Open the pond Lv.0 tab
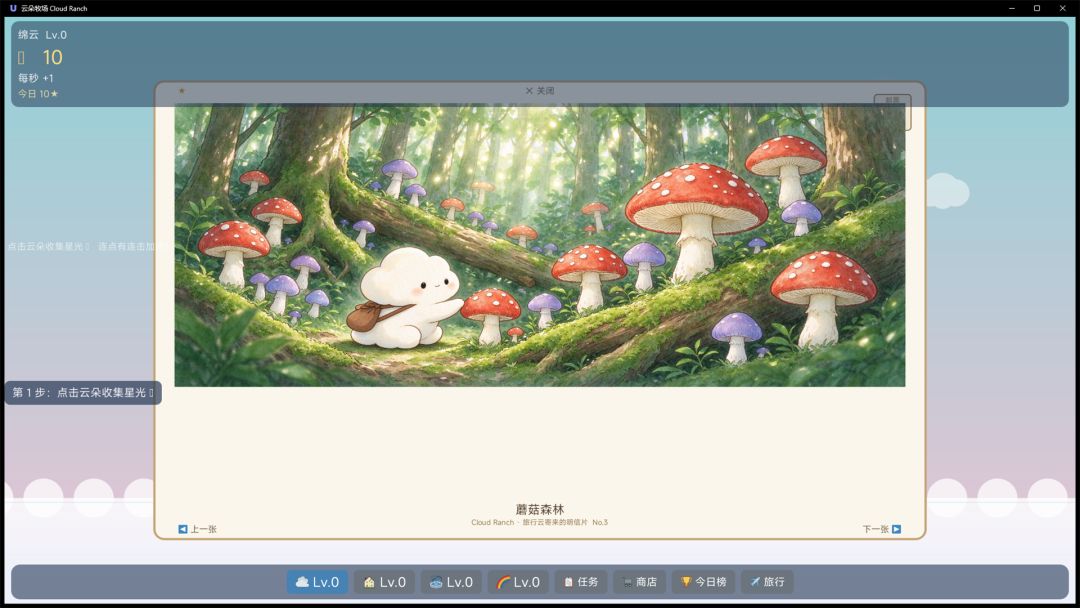 (x=451, y=582)
